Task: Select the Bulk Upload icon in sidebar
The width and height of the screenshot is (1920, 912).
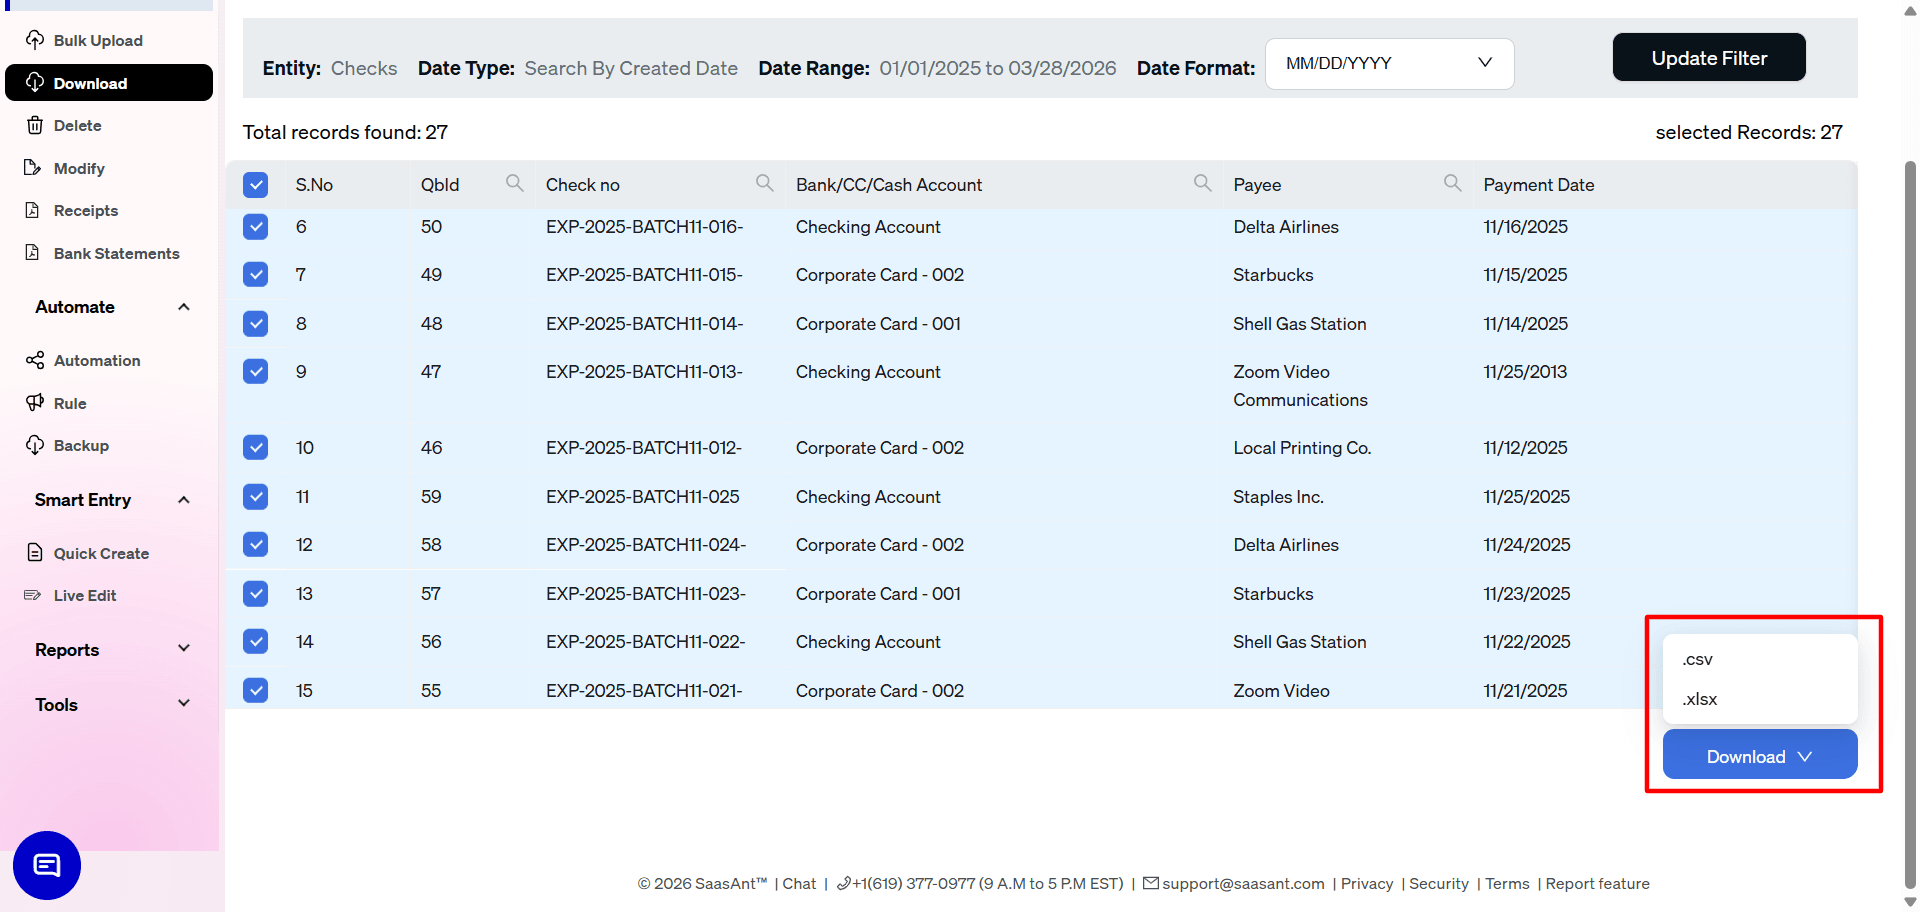Action: (35, 40)
